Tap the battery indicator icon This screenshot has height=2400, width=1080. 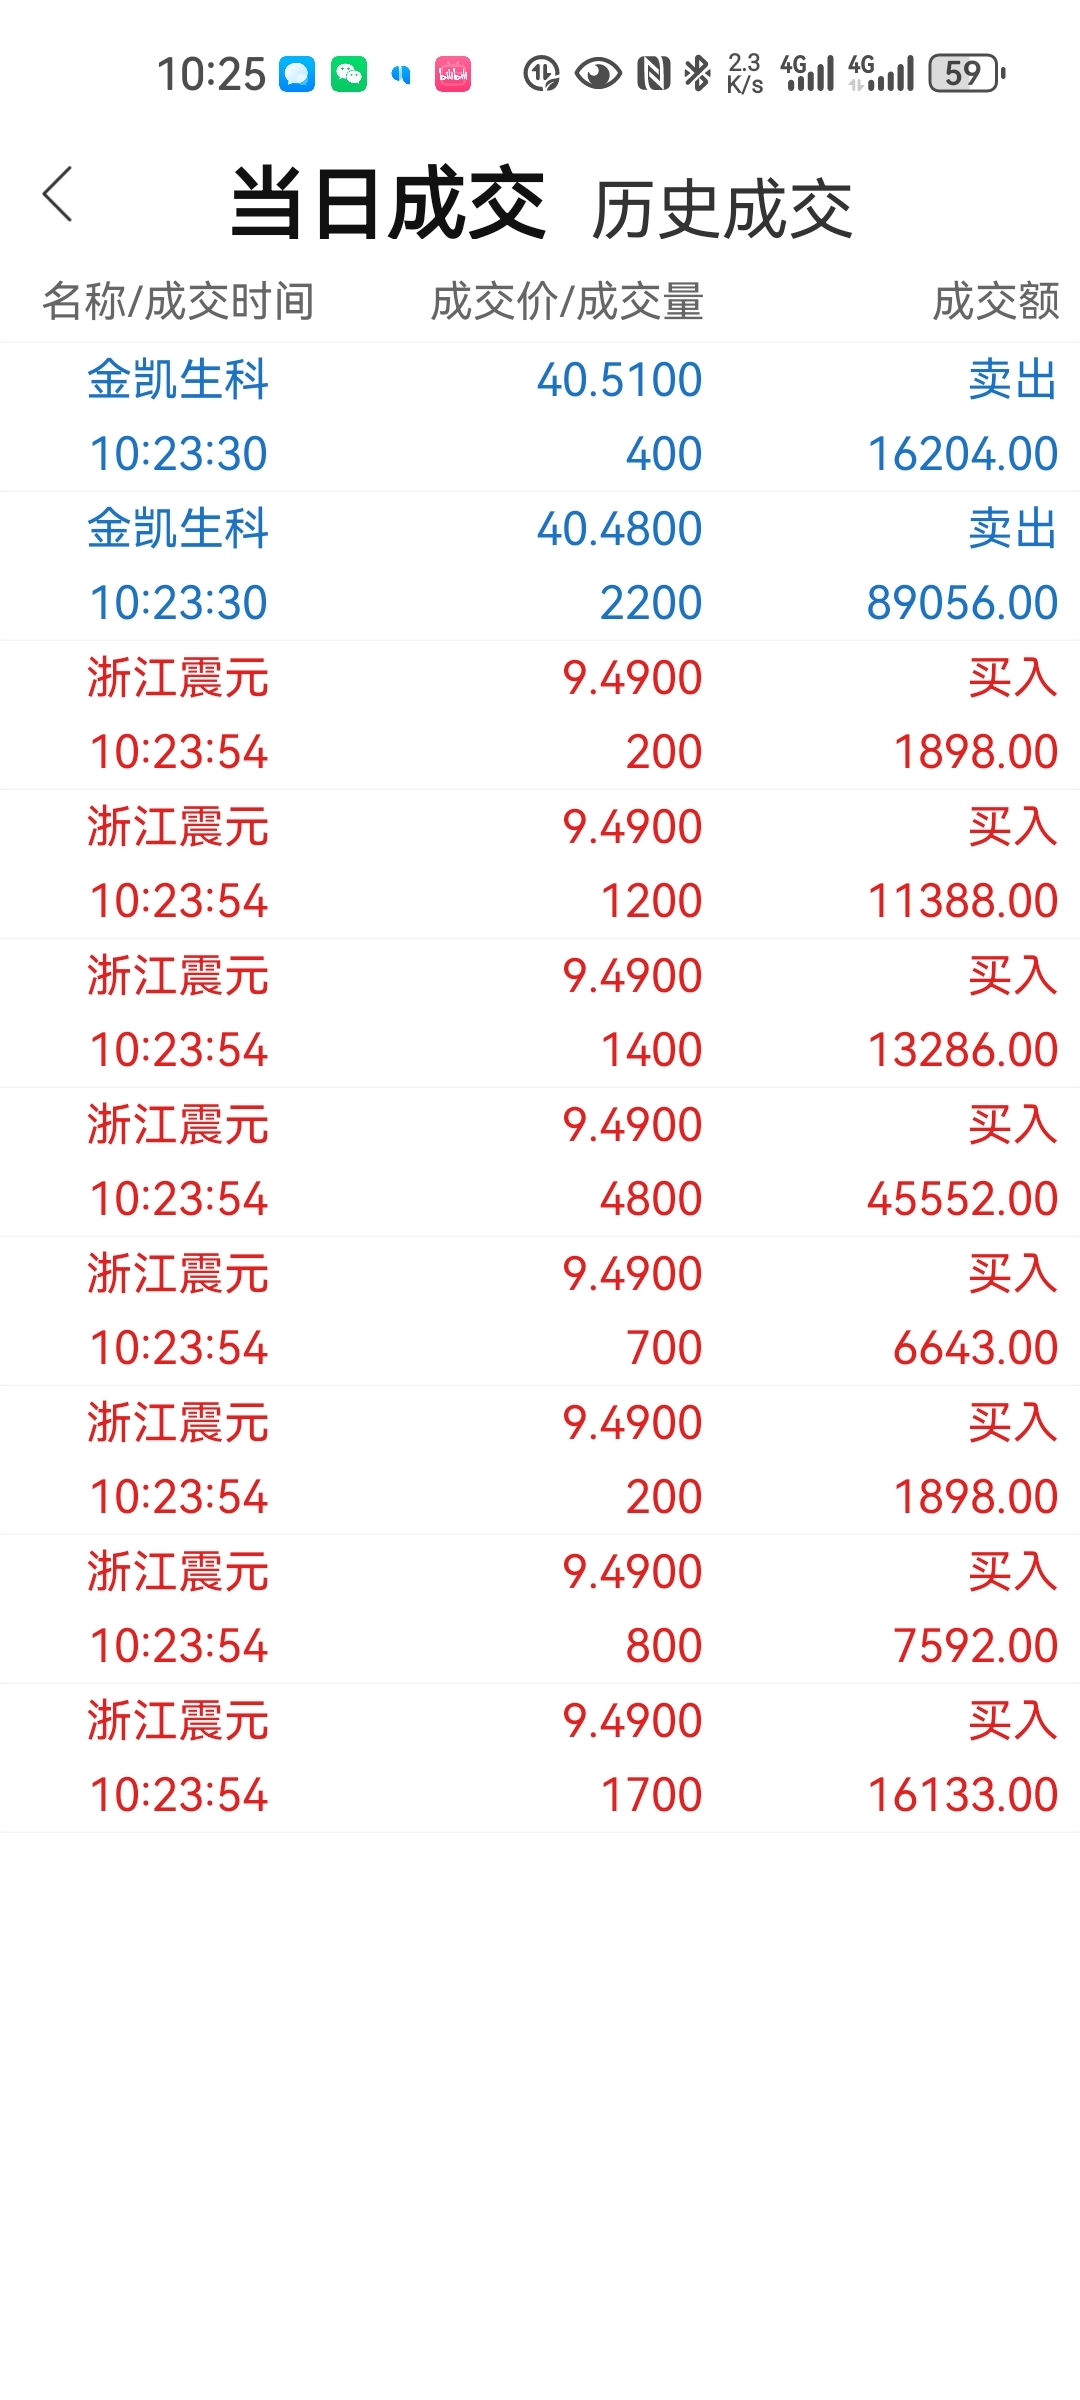(967, 73)
